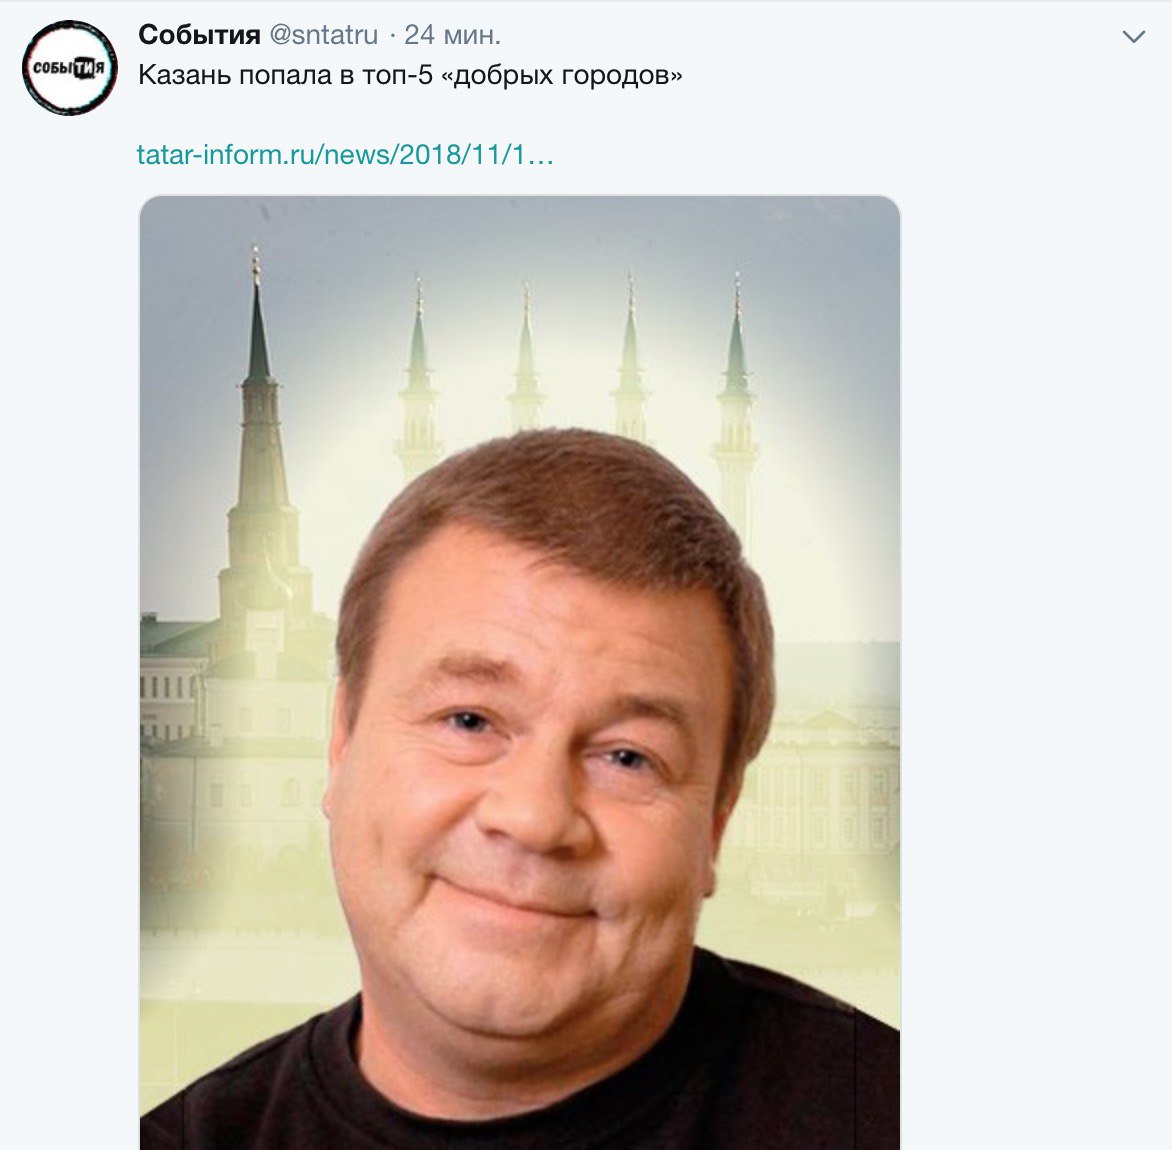Open the attached photo of the smiling man
Image resolution: width=1172 pixels, height=1150 pixels.
(520, 673)
